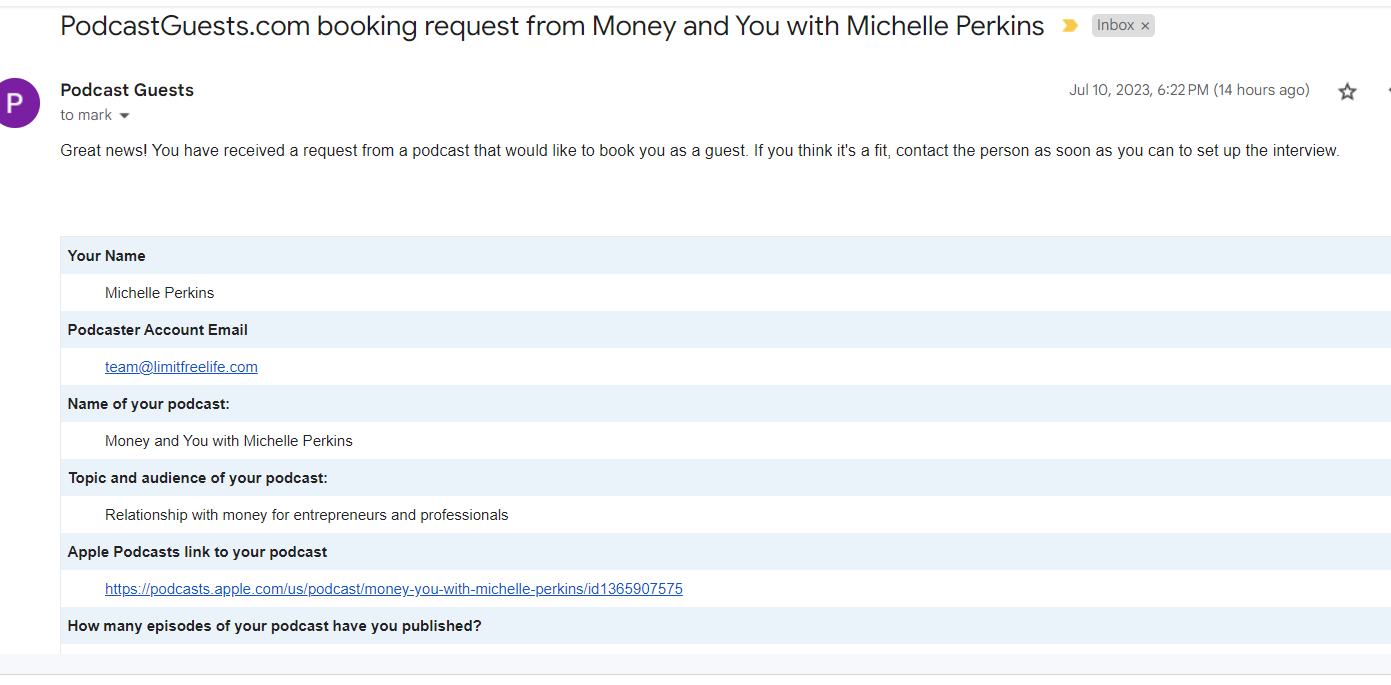The height and width of the screenshot is (685, 1391).
Task: Click the 'Podcaster Account Email' row header
Action: (157, 330)
